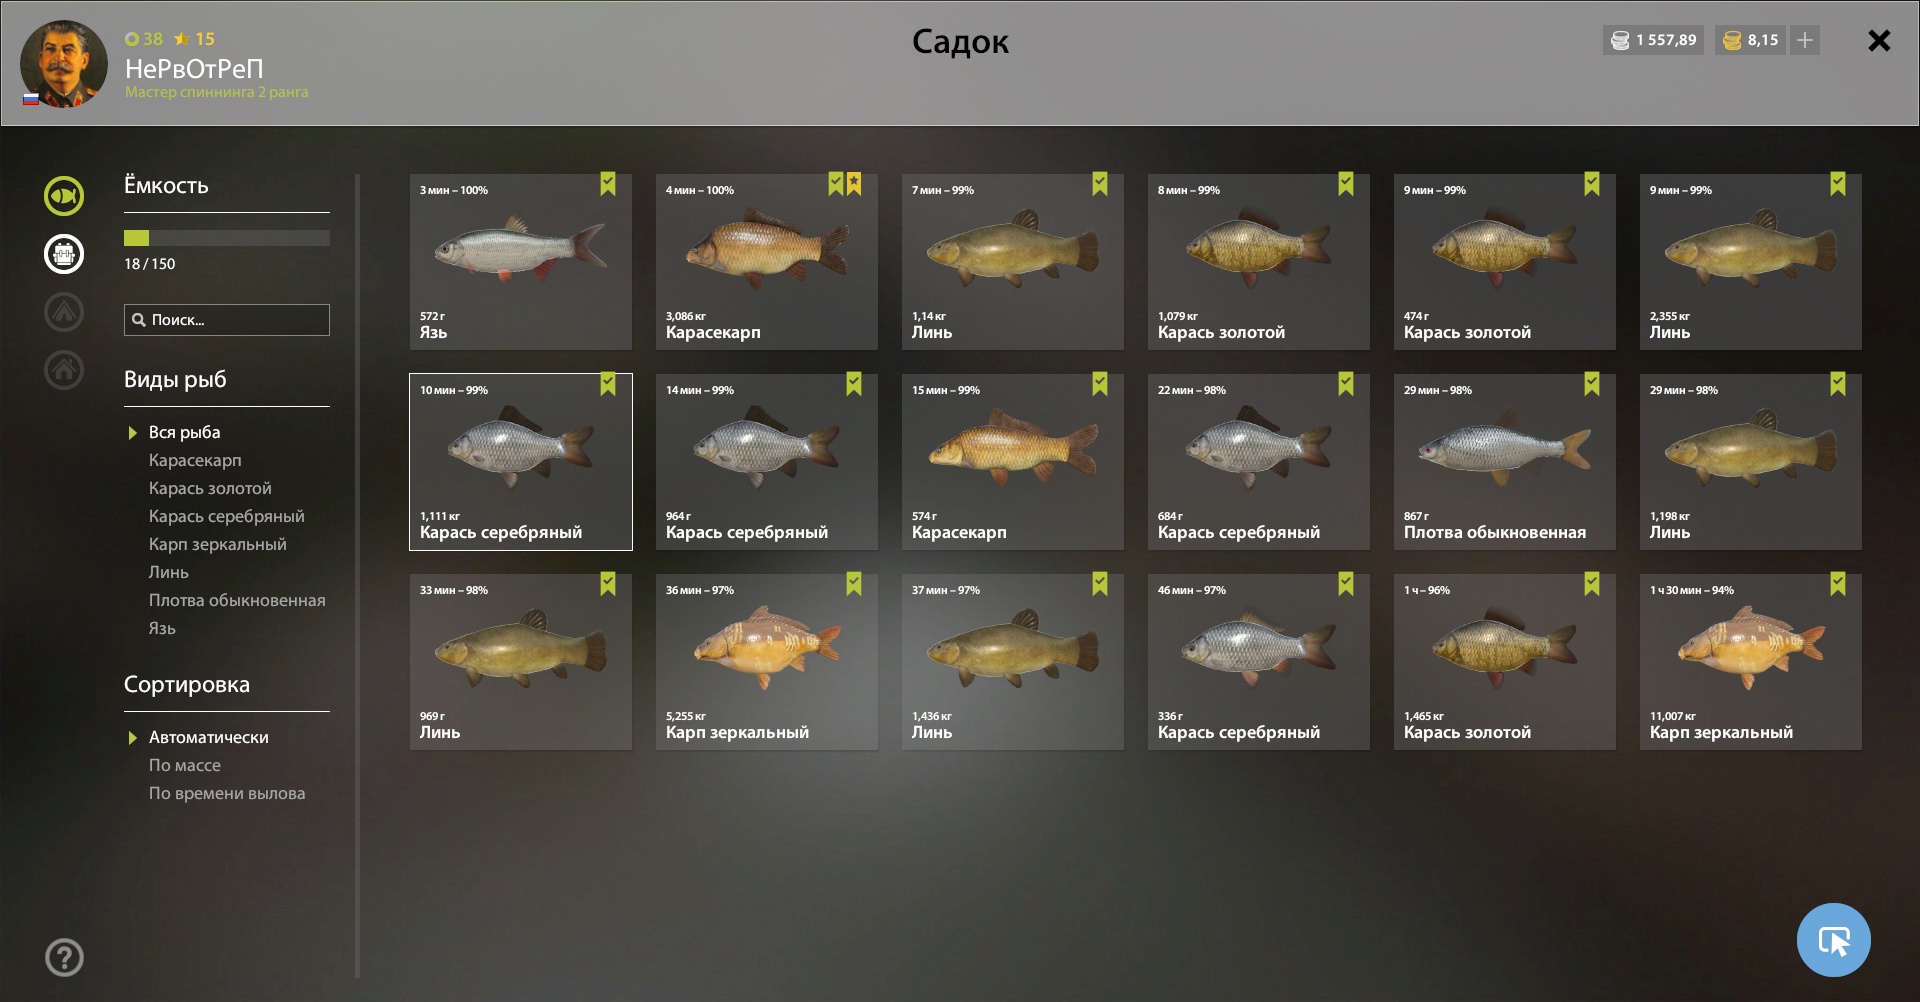Click the blue cursor selection button

(x=1833, y=940)
